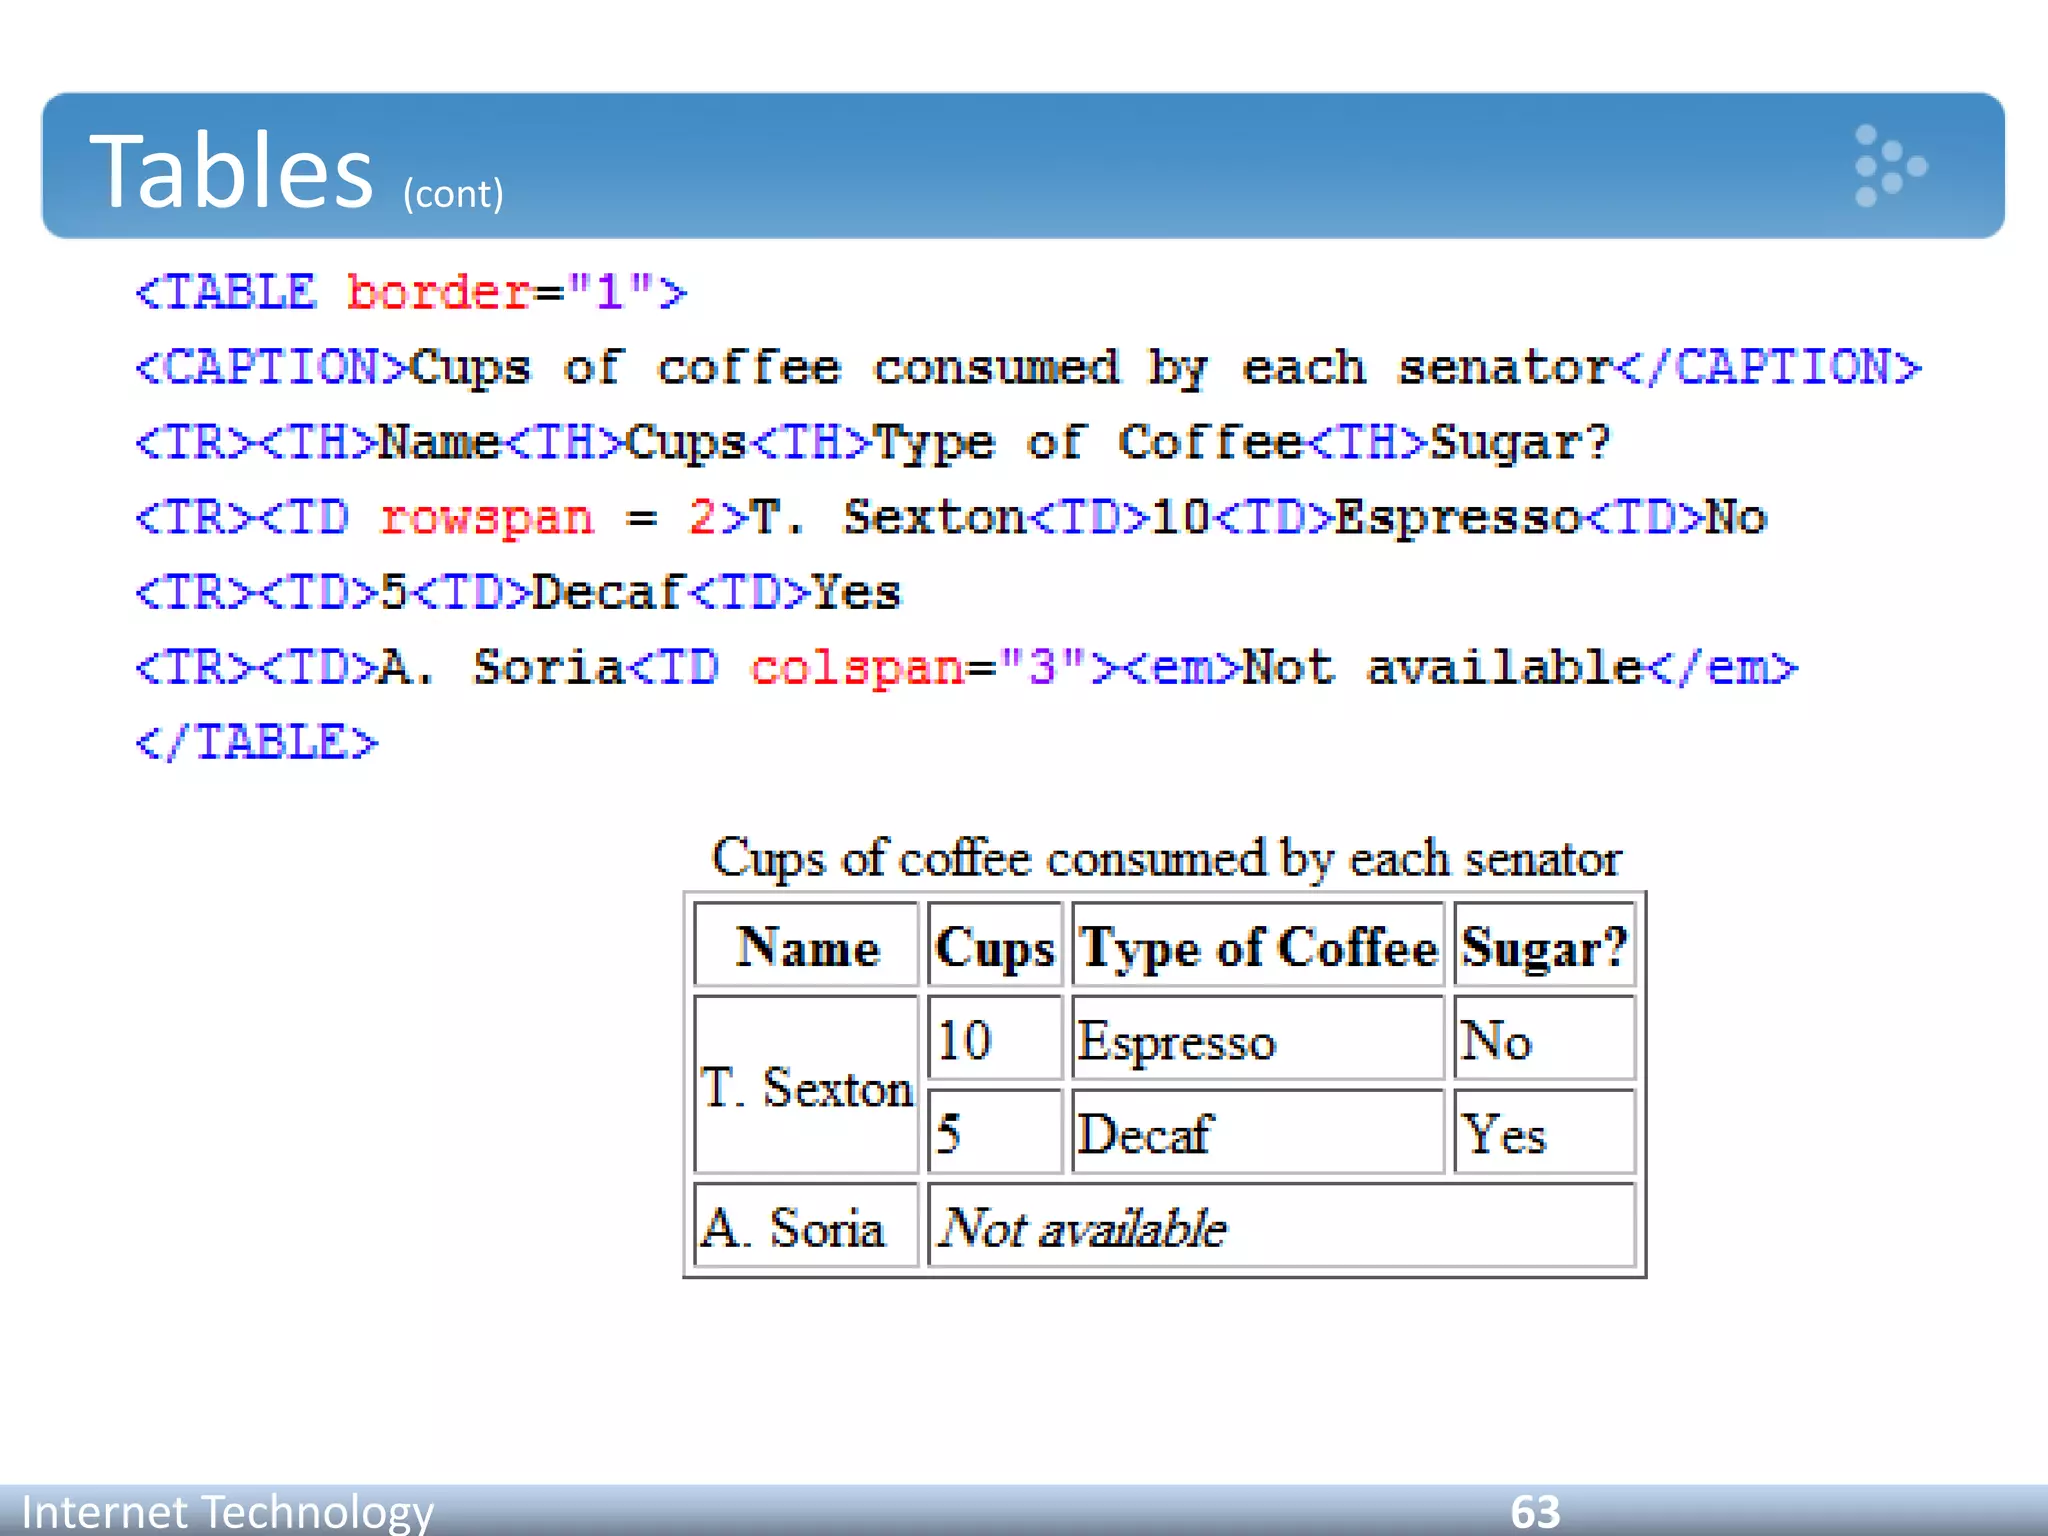The width and height of the screenshot is (2048, 1536).
Task: Click the colspan="3" code line
Action: [x=966, y=668]
